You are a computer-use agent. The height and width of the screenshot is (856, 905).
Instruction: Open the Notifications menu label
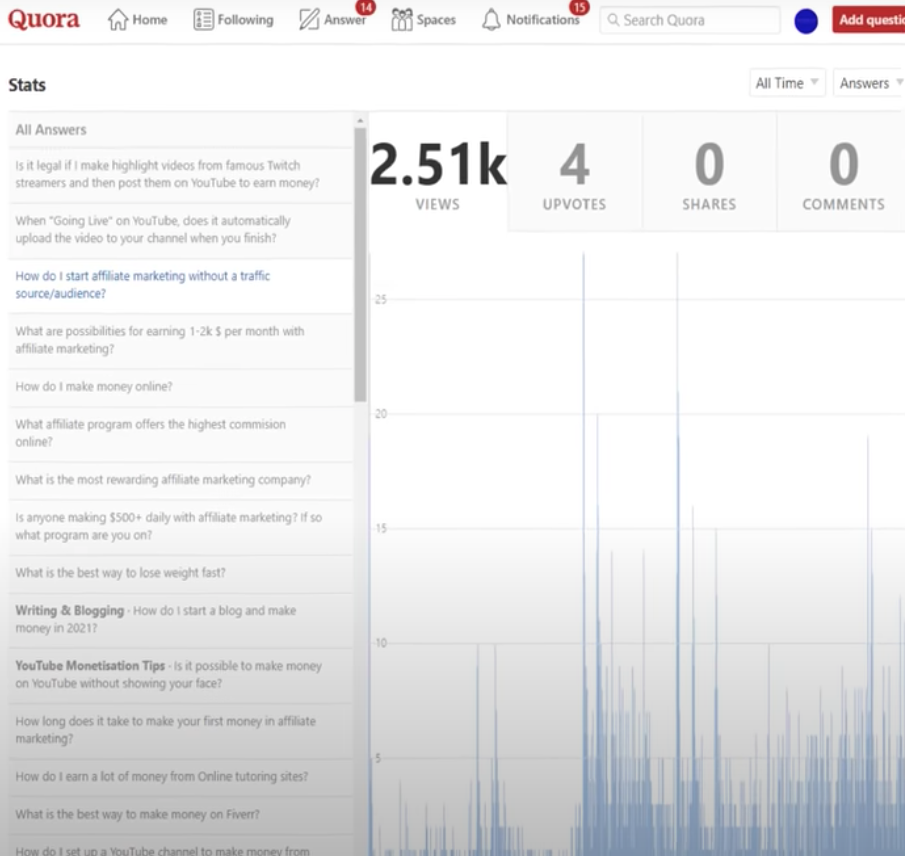pyautogui.click(x=543, y=20)
